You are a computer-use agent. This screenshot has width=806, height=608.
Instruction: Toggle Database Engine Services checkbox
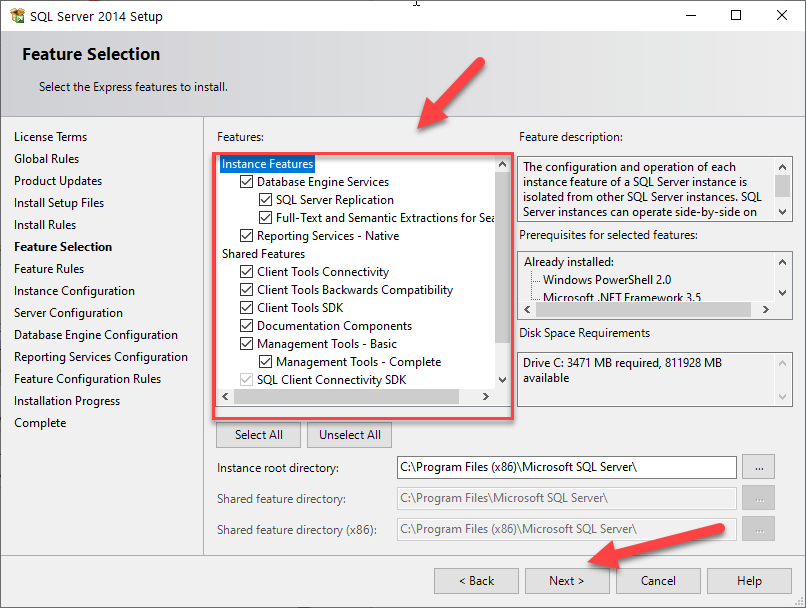click(246, 181)
